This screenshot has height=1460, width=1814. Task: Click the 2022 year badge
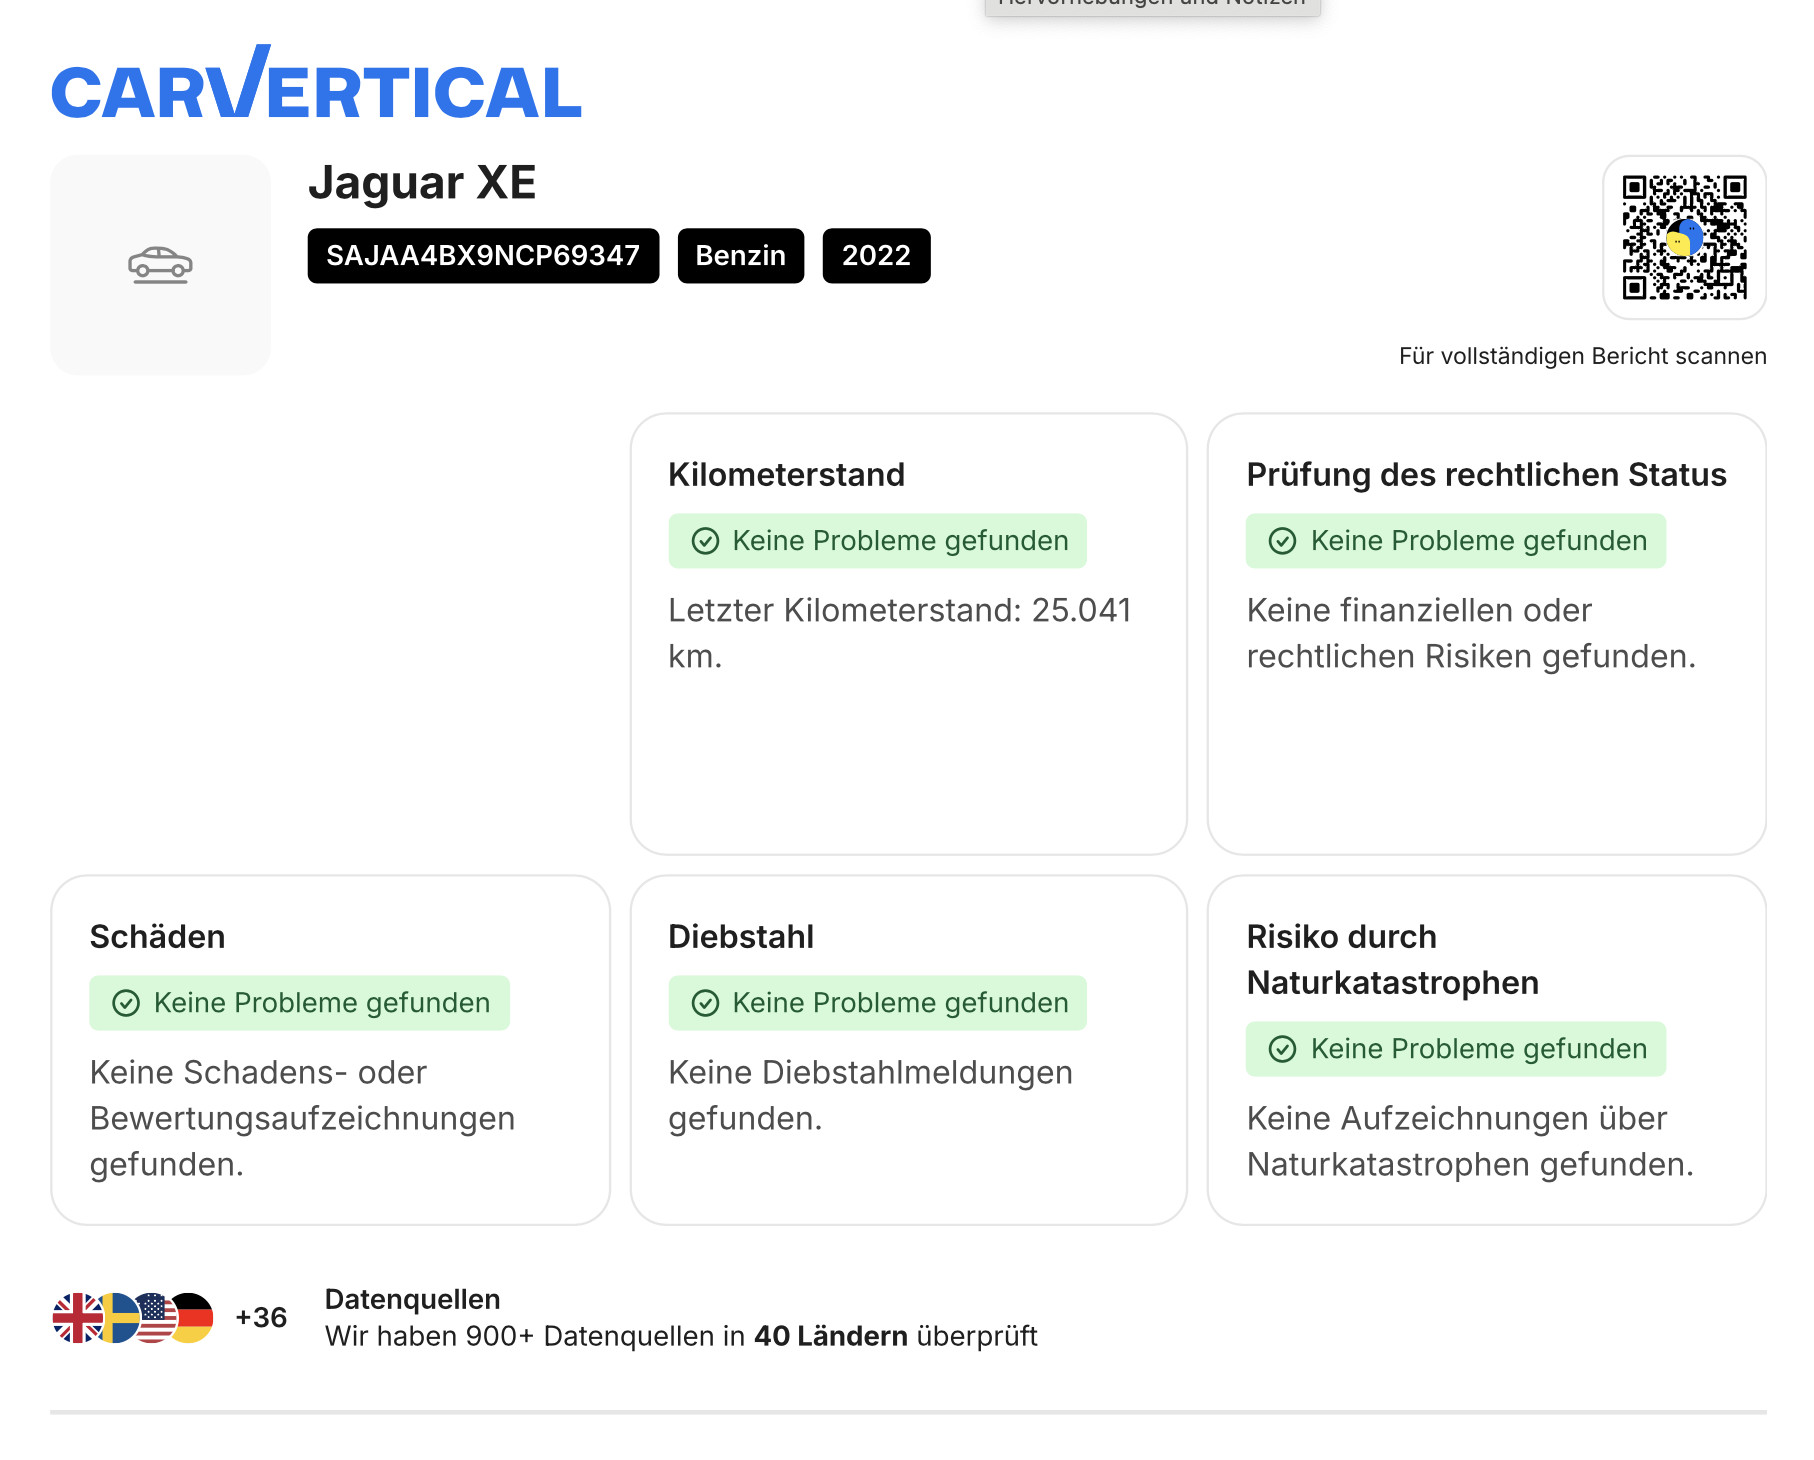point(876,256)
